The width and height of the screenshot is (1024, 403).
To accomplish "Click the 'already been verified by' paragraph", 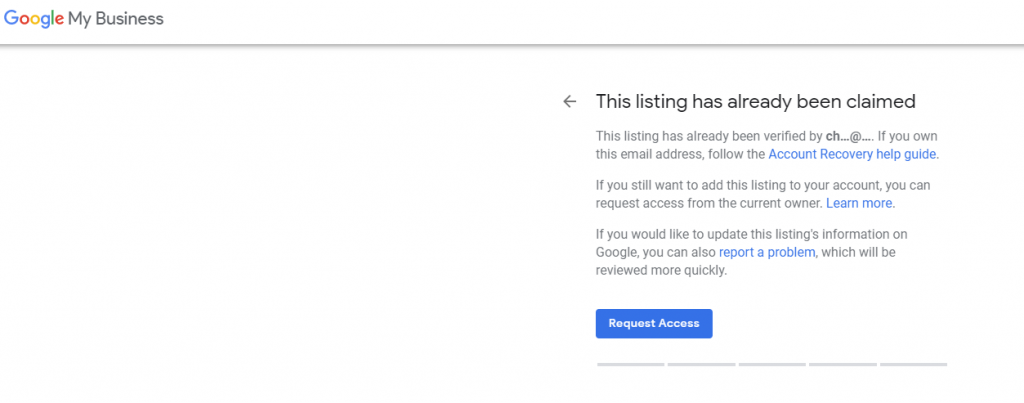I will (x=767, y=146).
